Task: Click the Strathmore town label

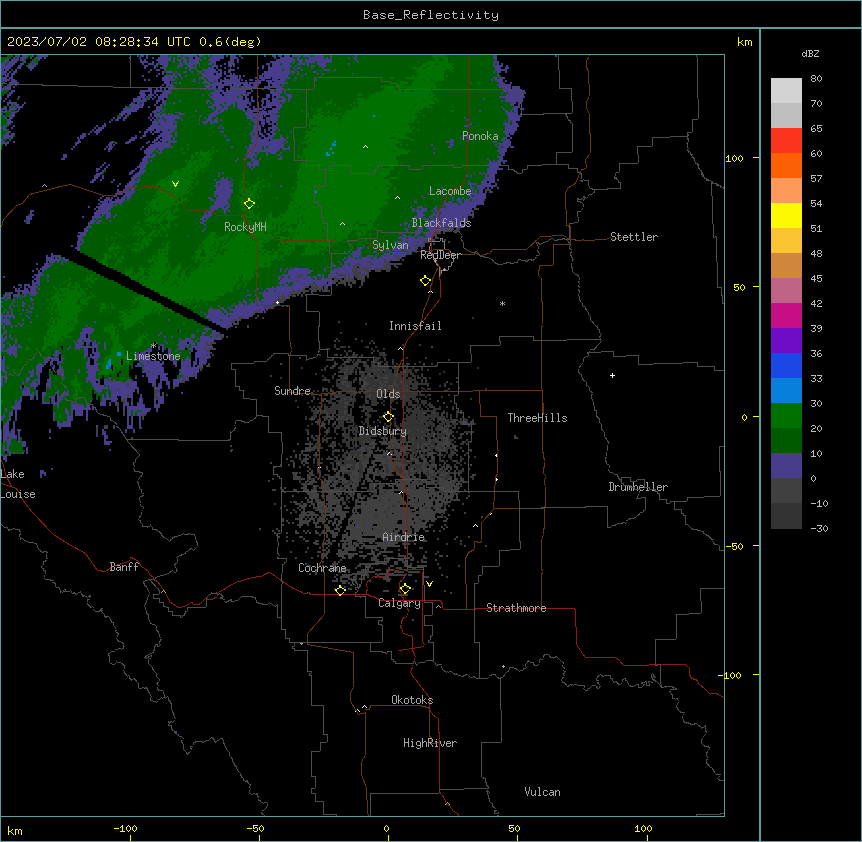Action: coord(516,608)
